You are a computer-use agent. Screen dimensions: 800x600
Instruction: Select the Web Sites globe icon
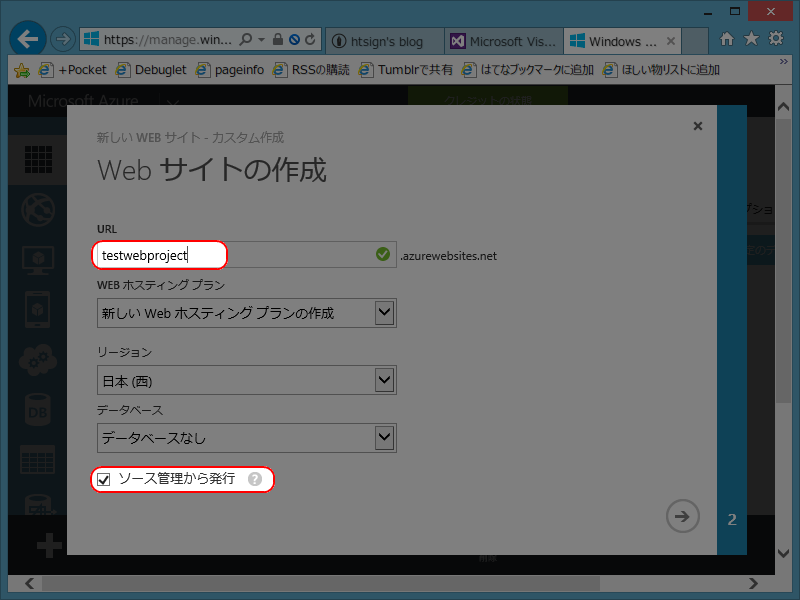38,210
